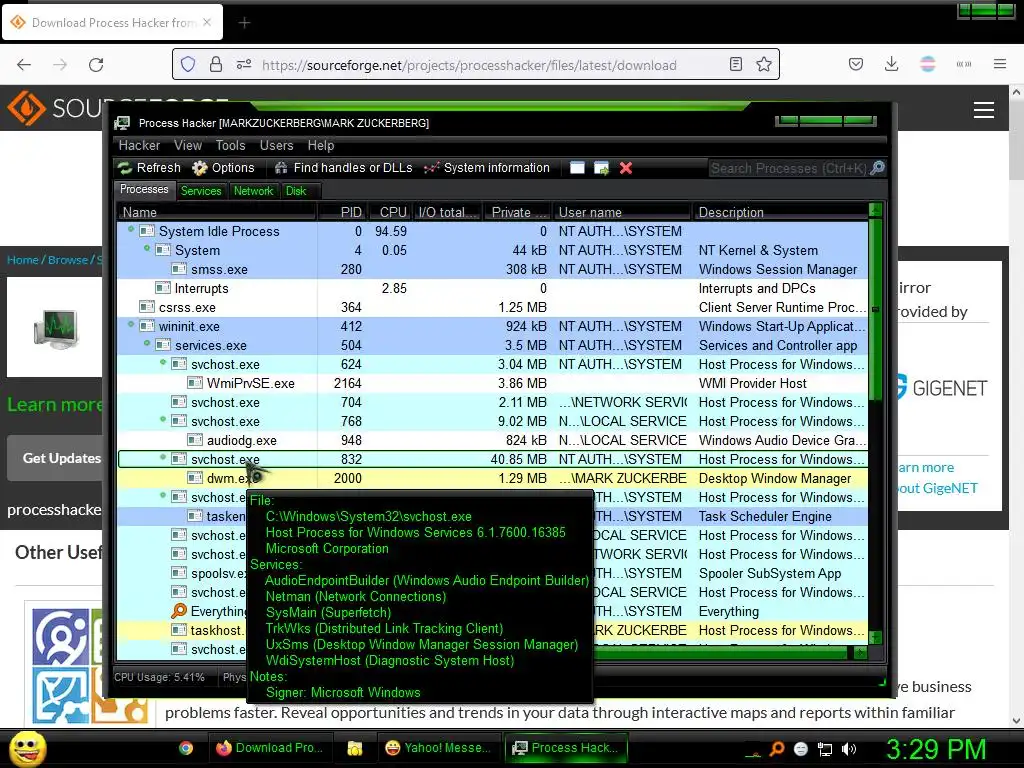Sort by the User name column
Viewport: 1024px width, 768px height.
pos(622,212)
